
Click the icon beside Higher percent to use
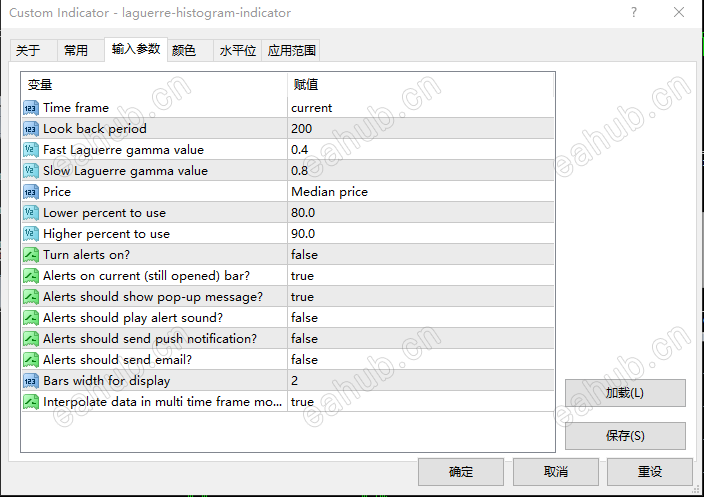(31, 234)
